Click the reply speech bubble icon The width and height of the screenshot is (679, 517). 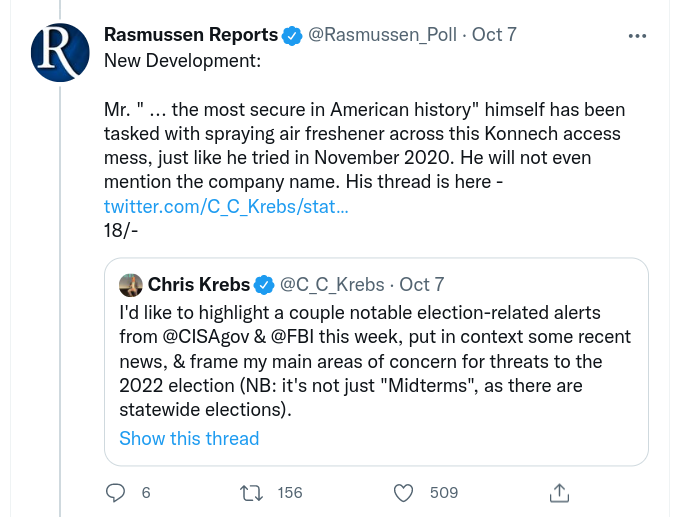117,492
